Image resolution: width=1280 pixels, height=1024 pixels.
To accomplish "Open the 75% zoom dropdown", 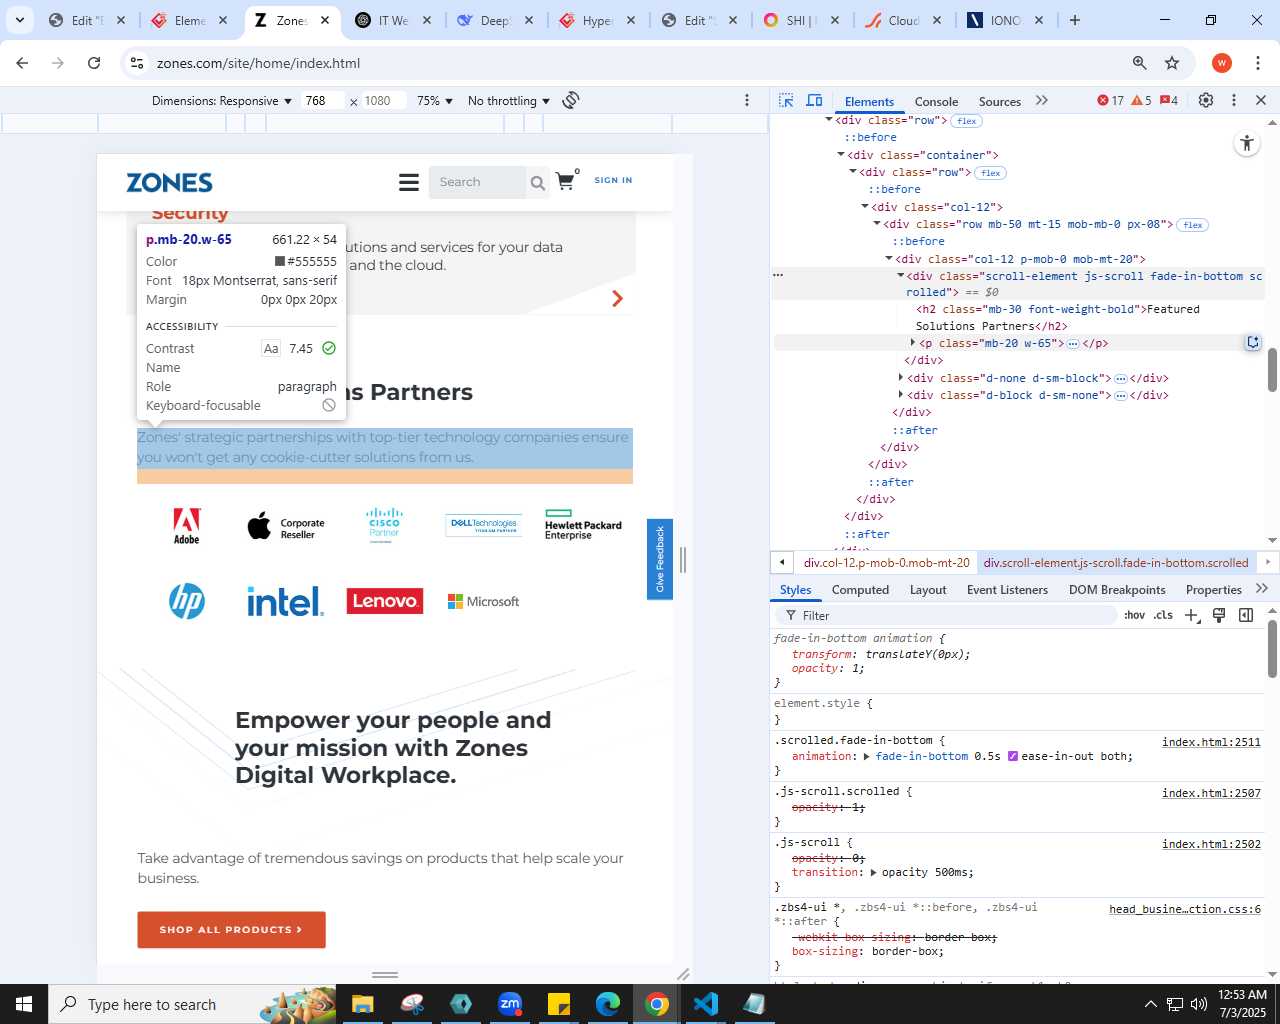I will tap(435, 101).
